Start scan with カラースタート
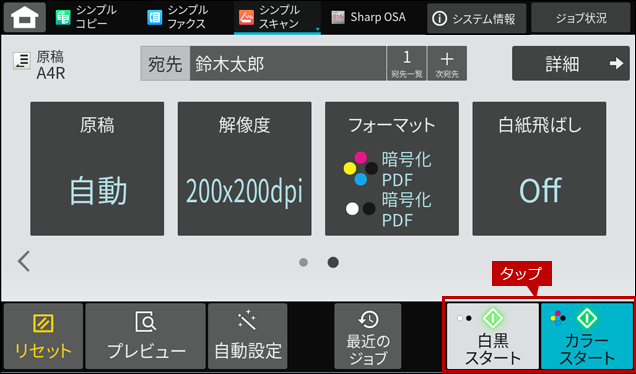Viewport: 636px width, 374px height. [x=587, y=336]
